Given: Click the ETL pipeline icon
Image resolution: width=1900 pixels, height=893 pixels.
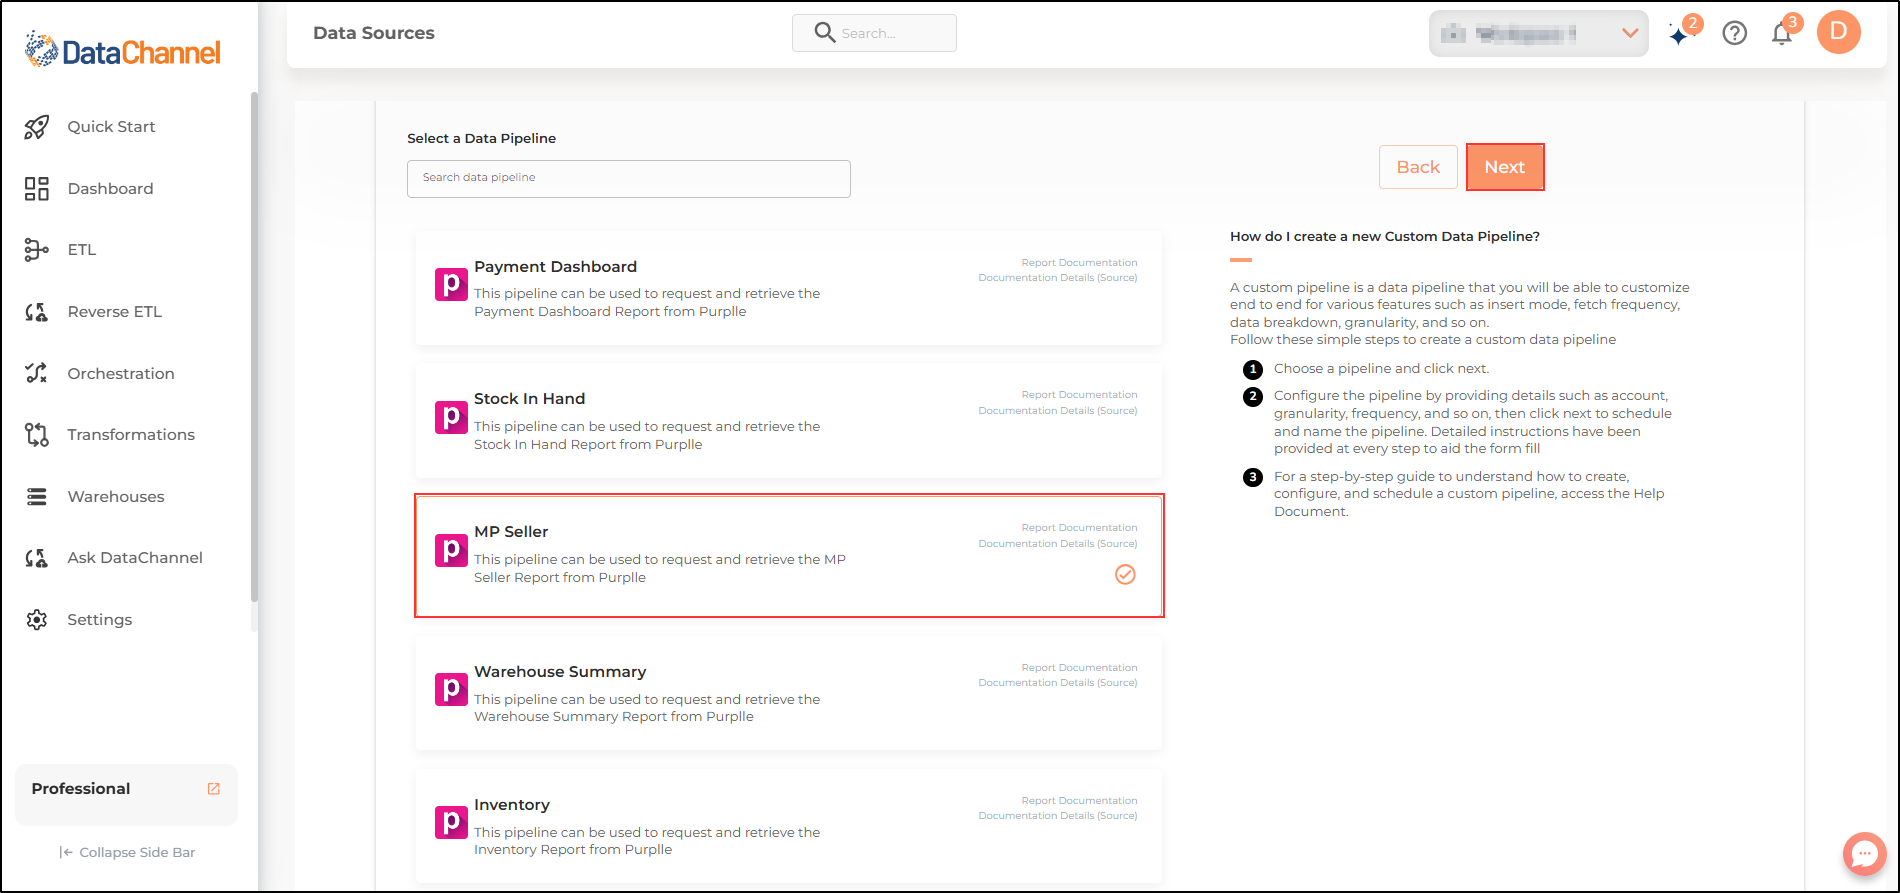Looking at the screenshot, I should [37, 250].
